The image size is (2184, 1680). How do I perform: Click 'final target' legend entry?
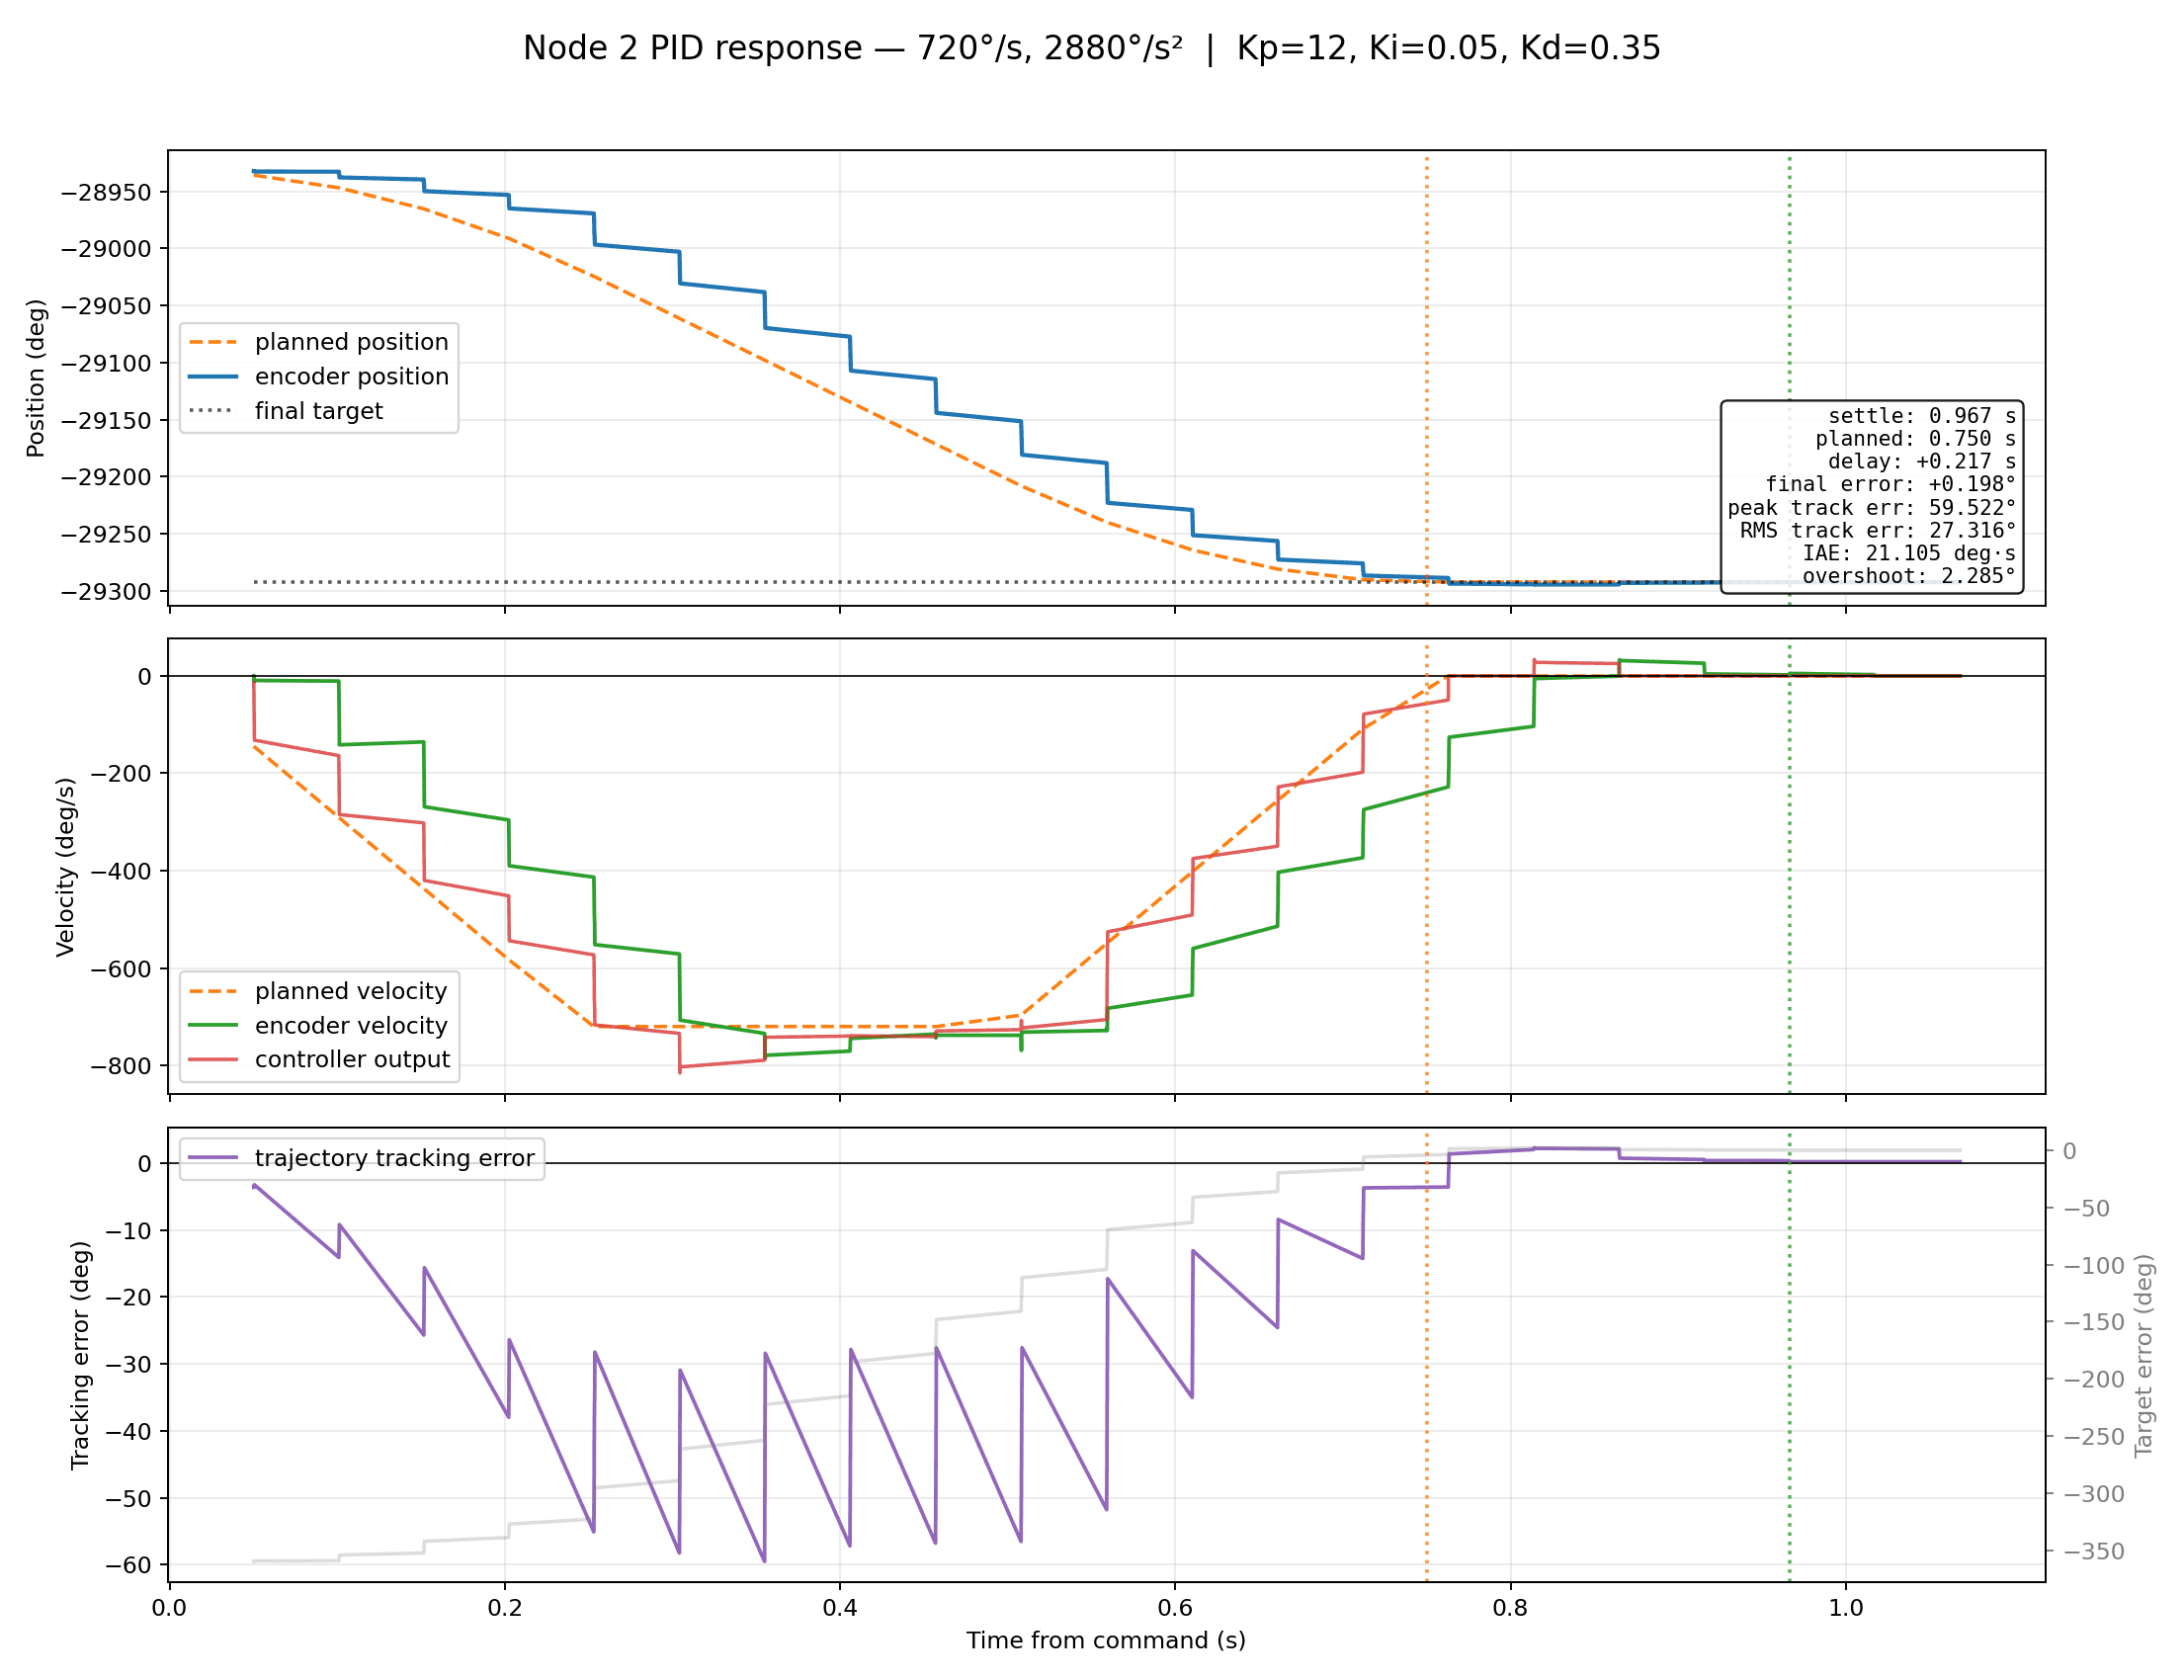[x=286, y=411]
